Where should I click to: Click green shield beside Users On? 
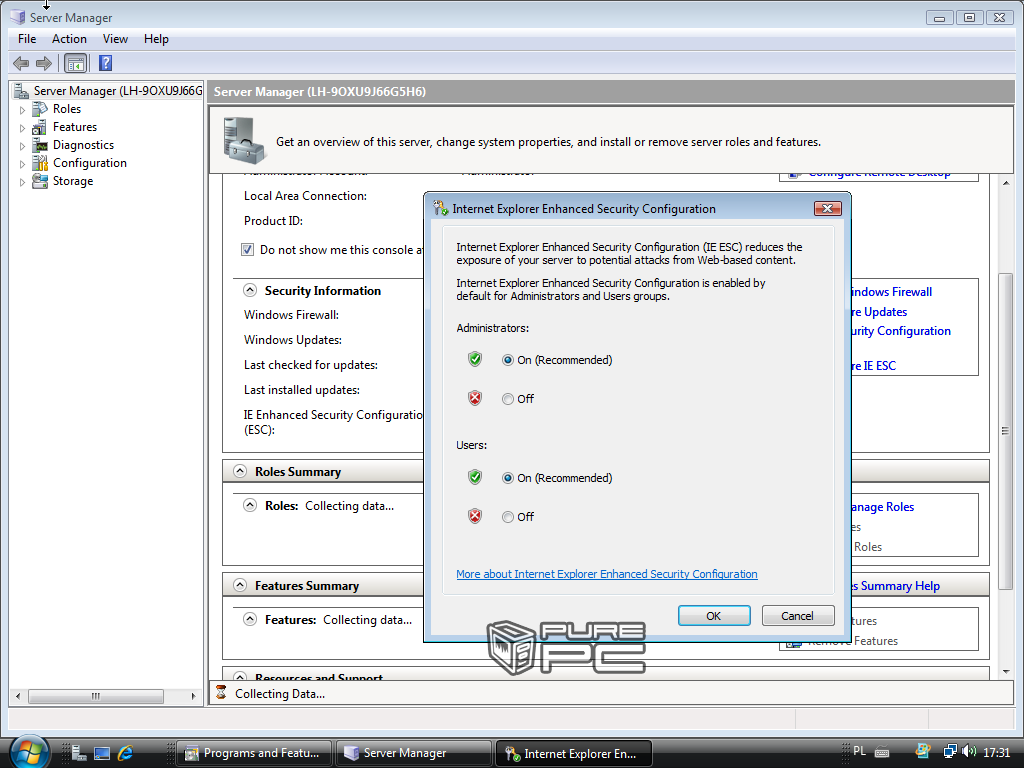click(475, 477)
